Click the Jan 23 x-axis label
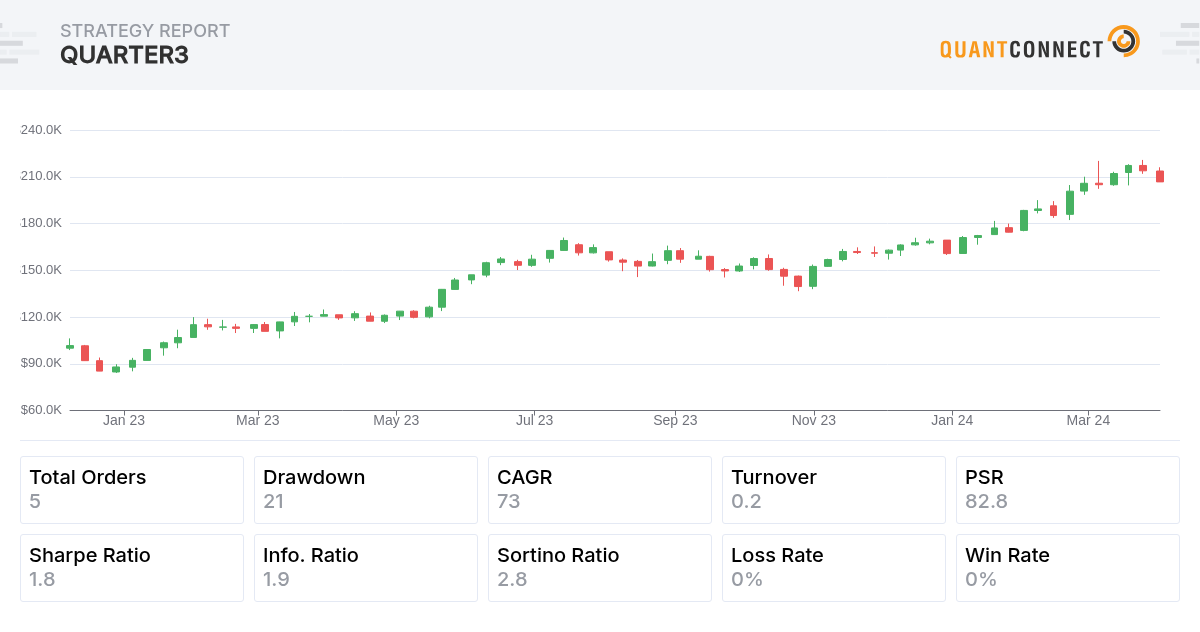Screen dimensions: 1200x632 click(124, 420)
